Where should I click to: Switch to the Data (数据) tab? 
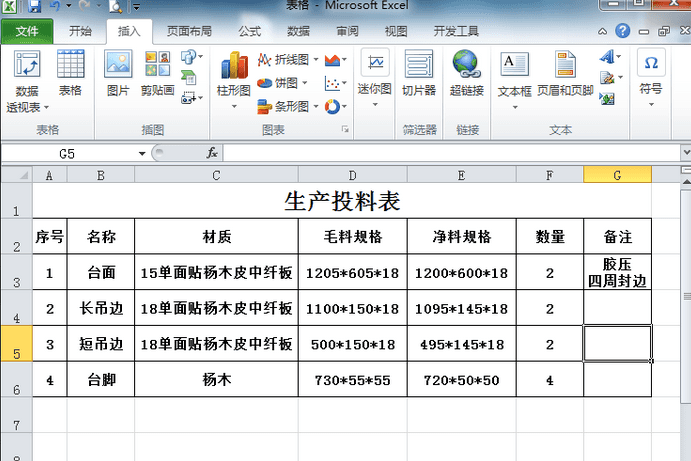point(298,31)
